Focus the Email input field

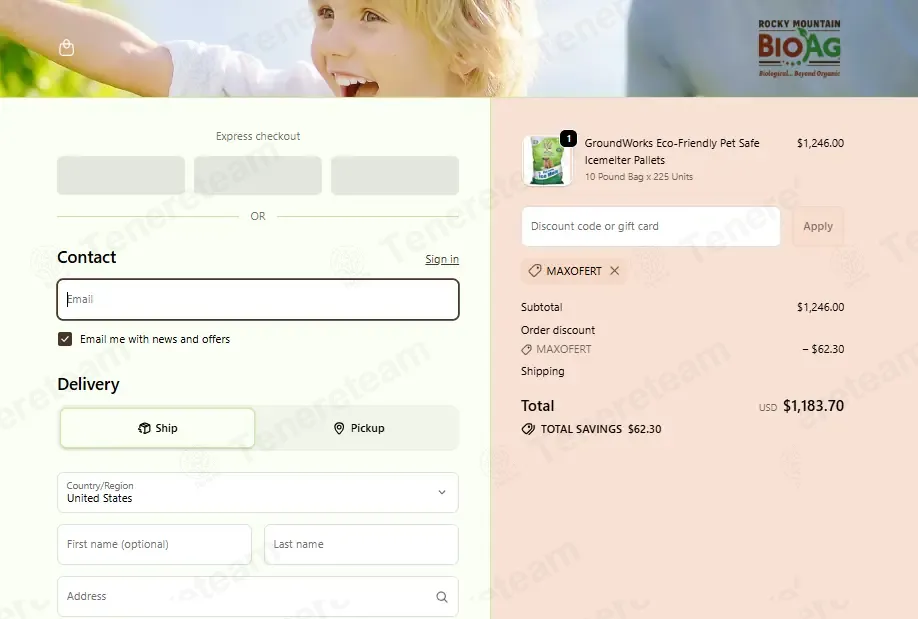[258, 299]
